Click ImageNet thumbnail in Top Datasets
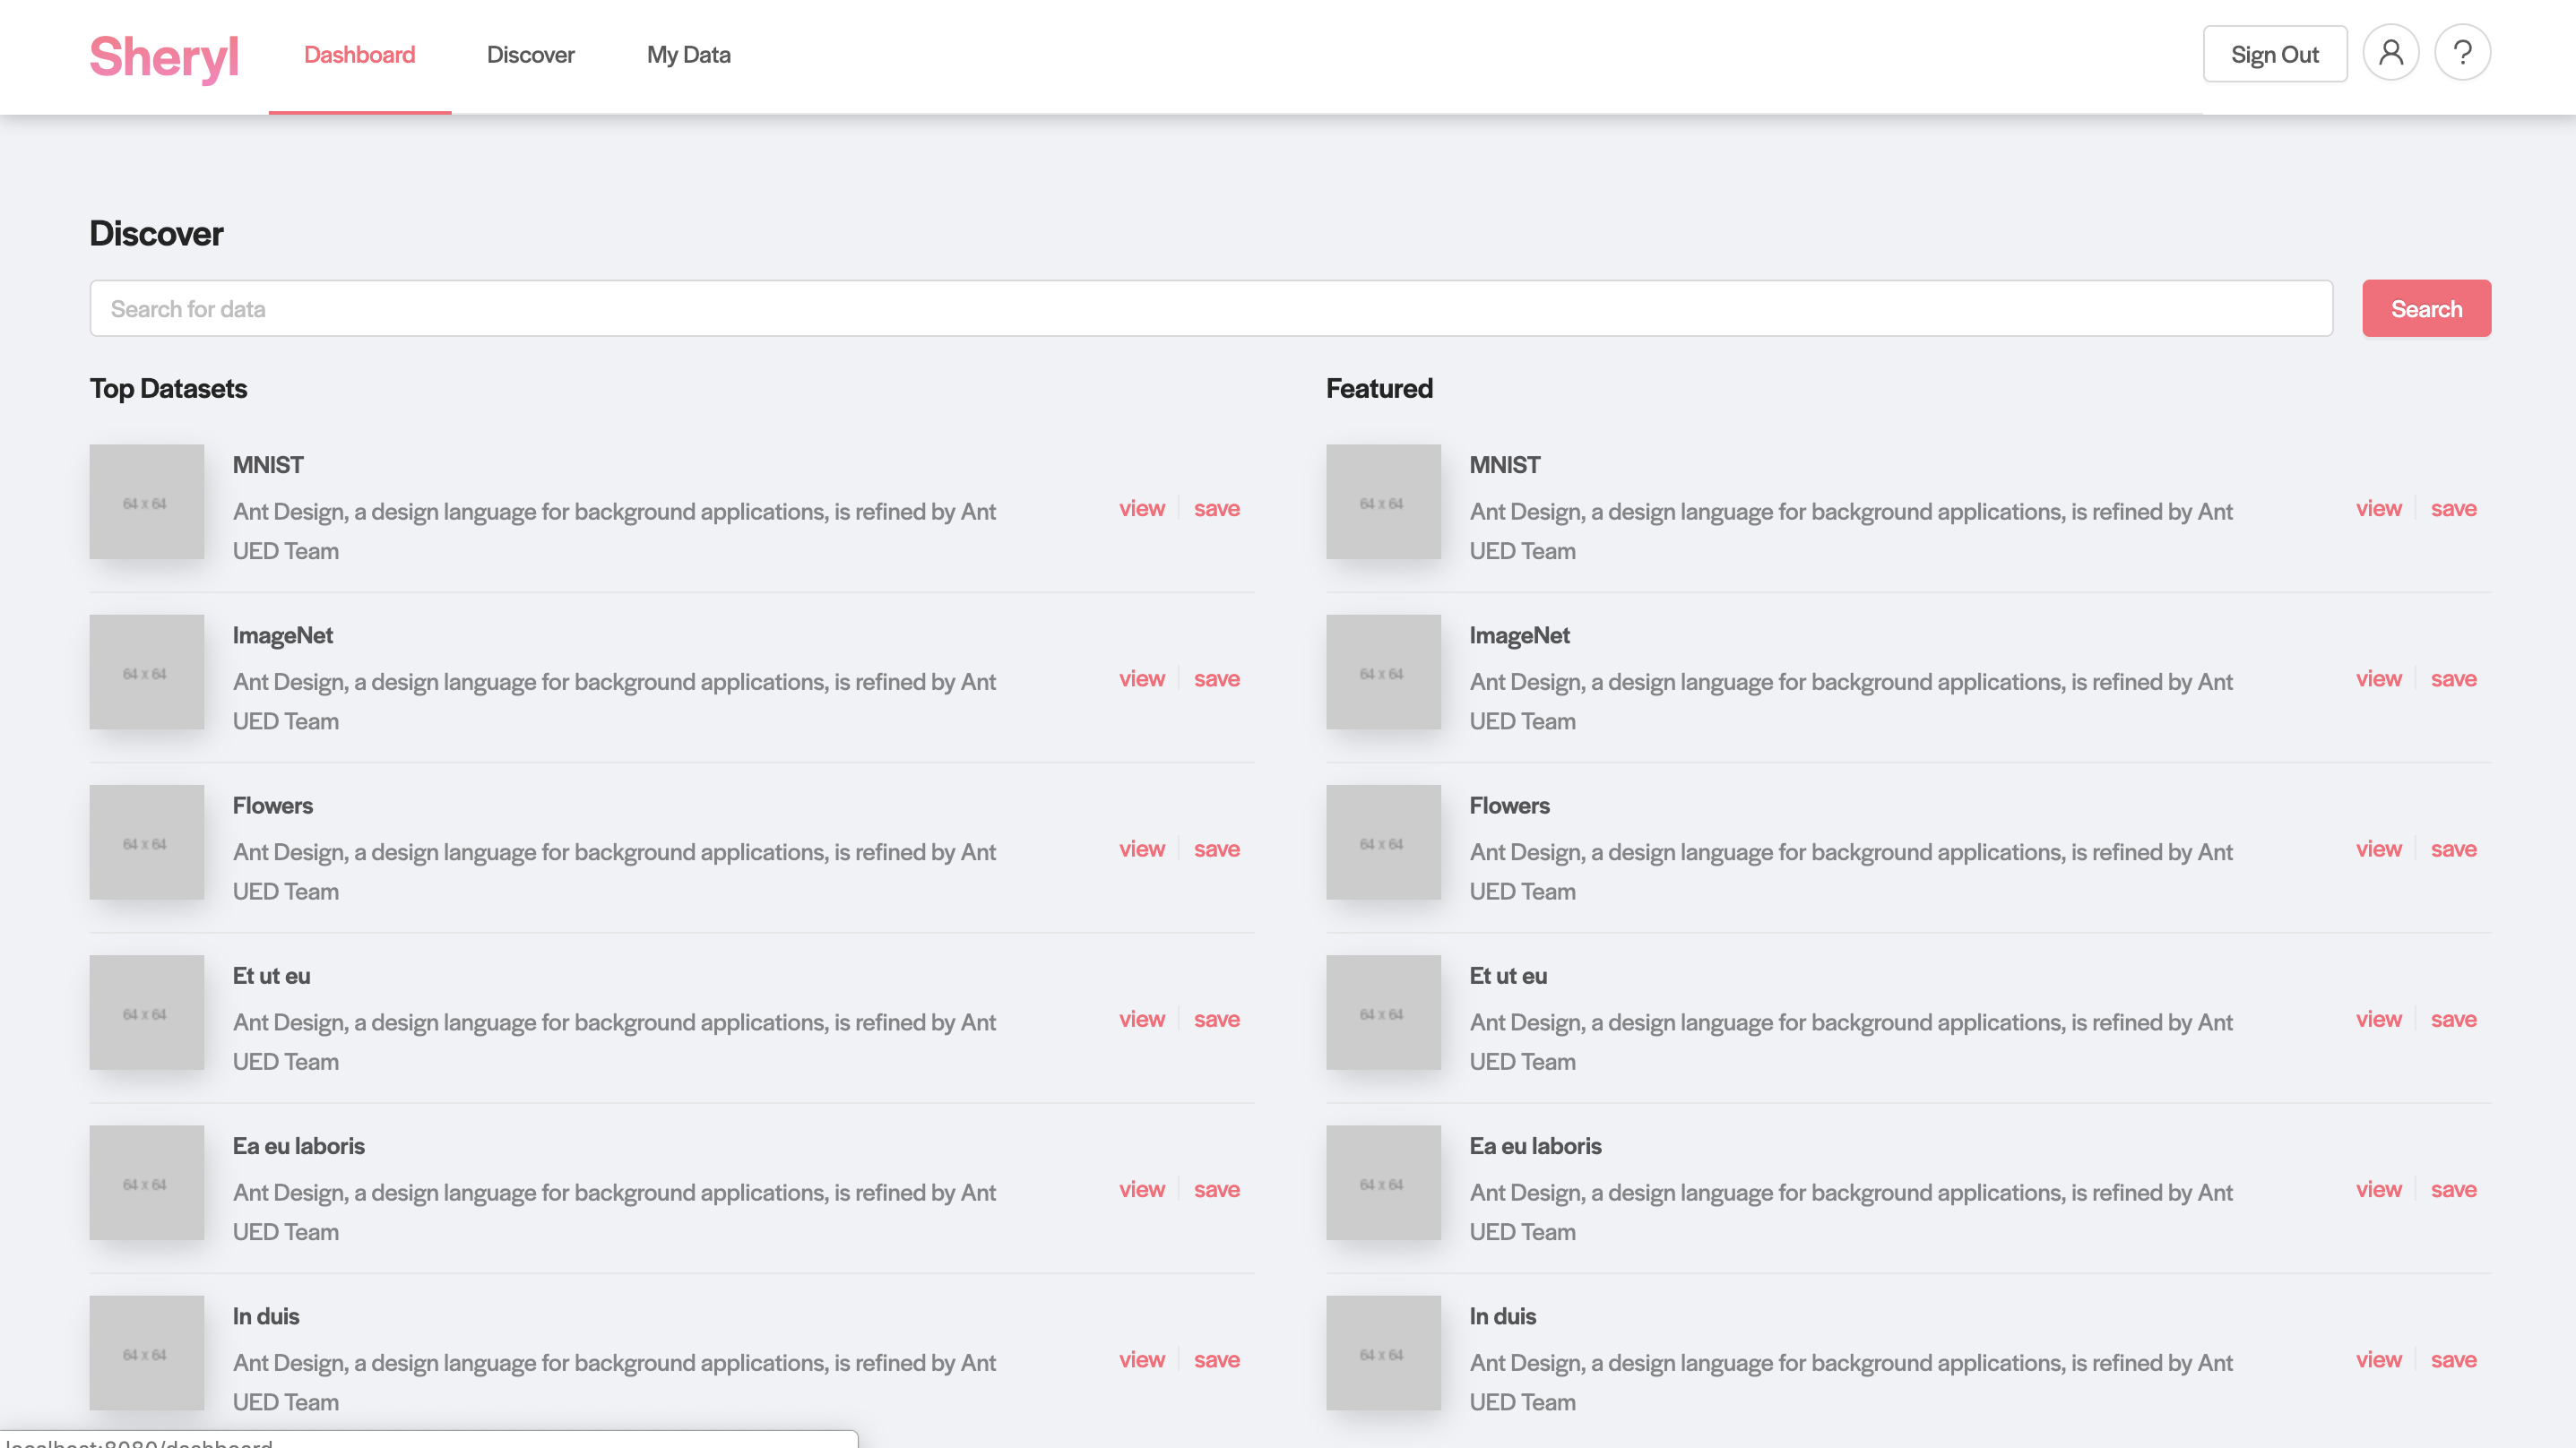 click(x=146, y=672)
